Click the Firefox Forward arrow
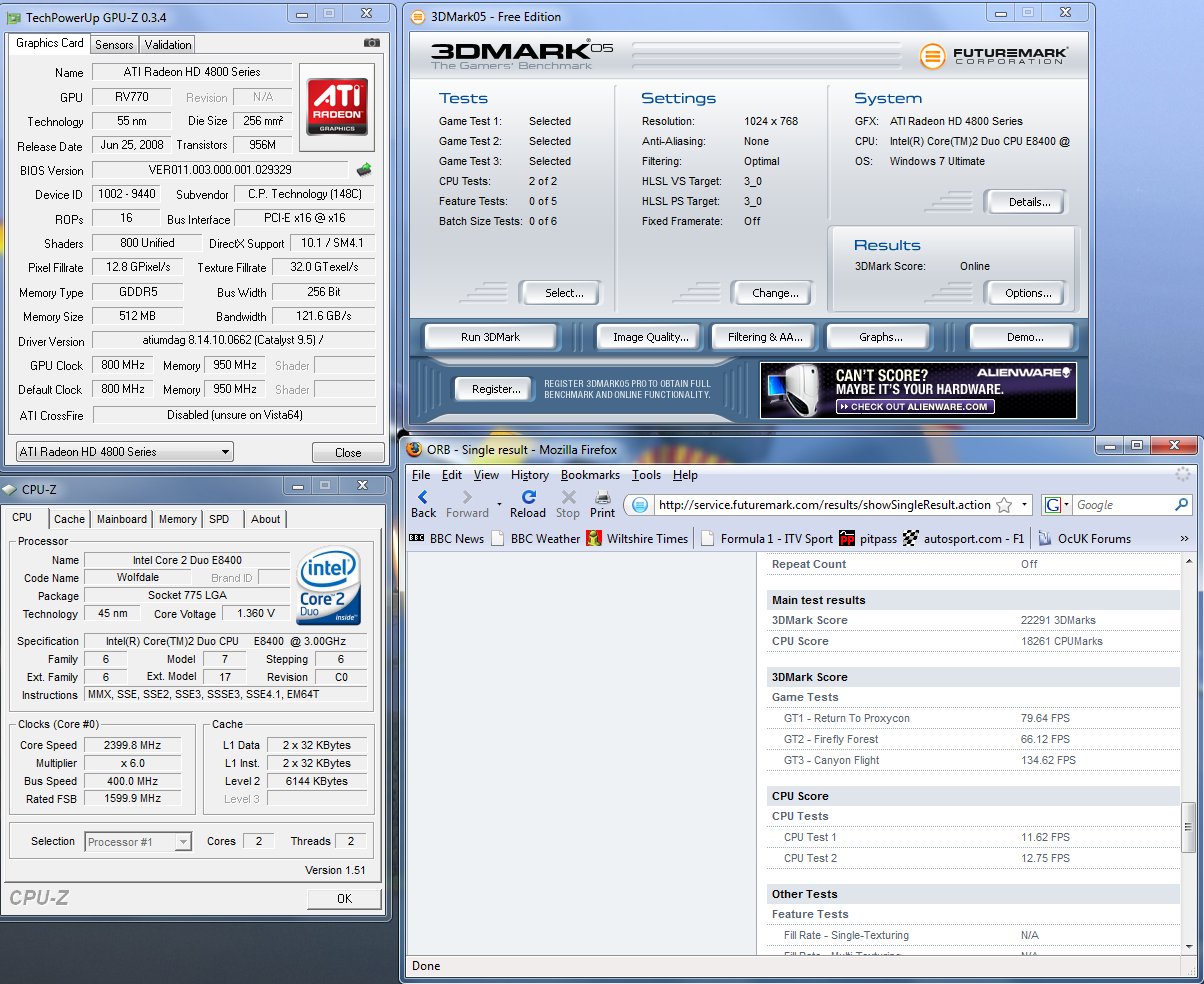 pos(467,503)
